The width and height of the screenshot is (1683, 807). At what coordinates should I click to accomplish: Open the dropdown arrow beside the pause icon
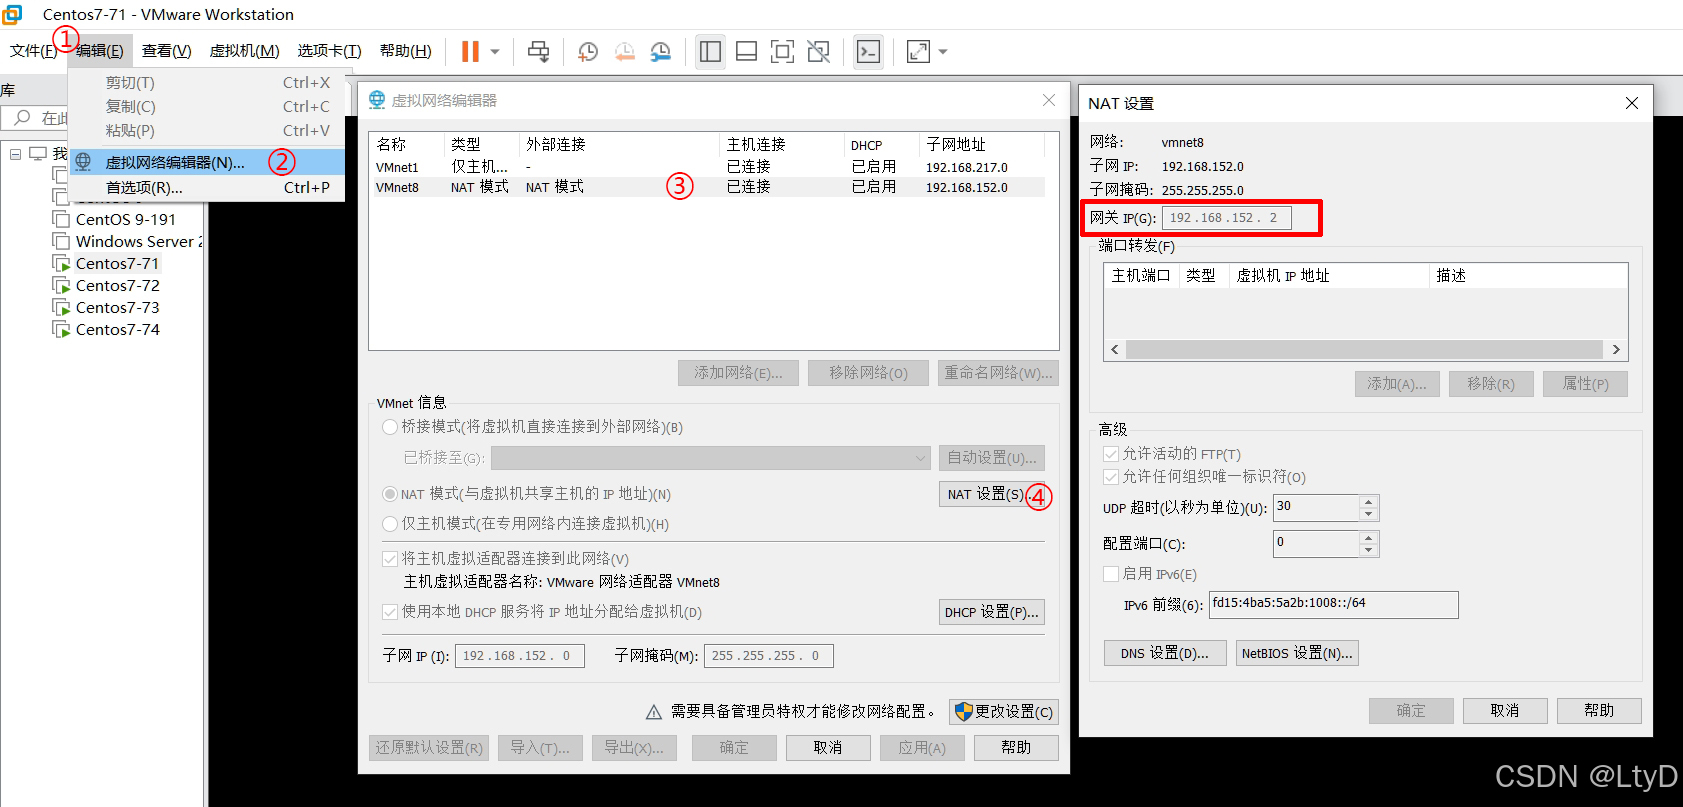click(x=495, y=52)
